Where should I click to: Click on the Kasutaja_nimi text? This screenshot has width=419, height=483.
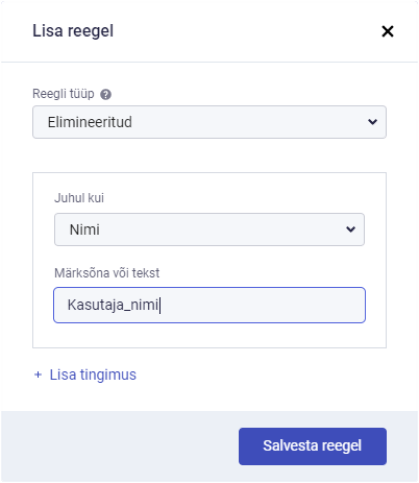coord(113,305)
